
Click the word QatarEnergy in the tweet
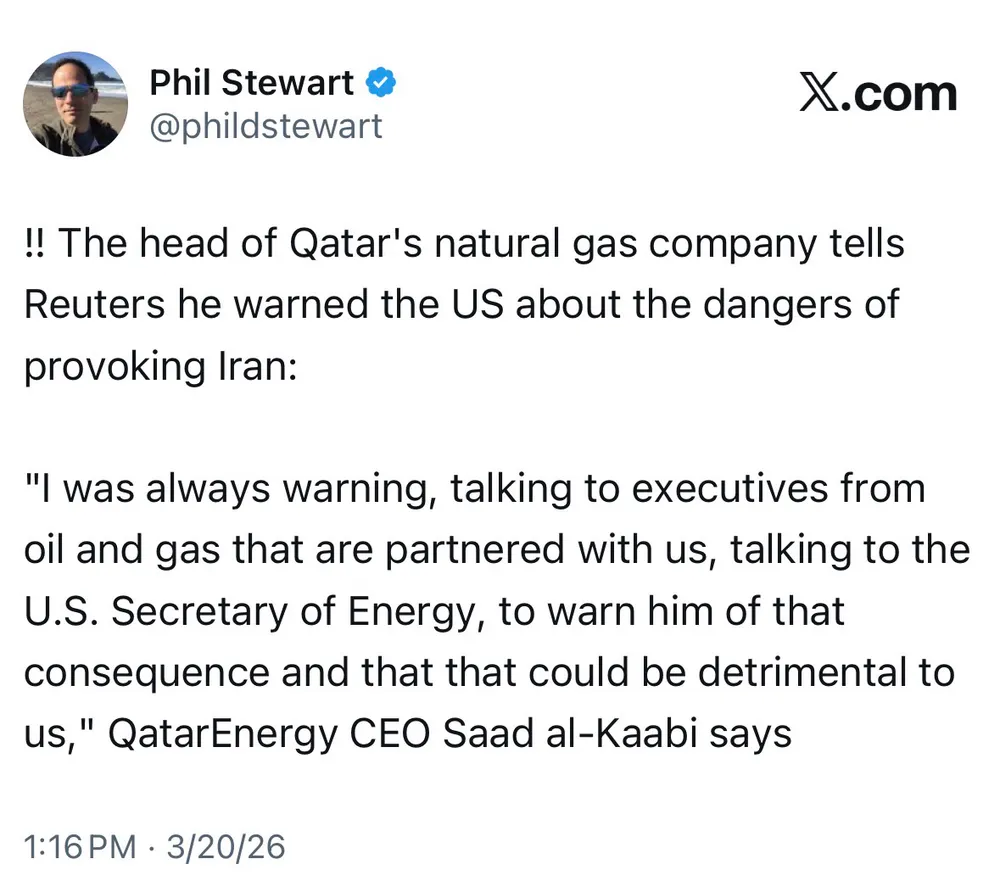click(224, 734)
